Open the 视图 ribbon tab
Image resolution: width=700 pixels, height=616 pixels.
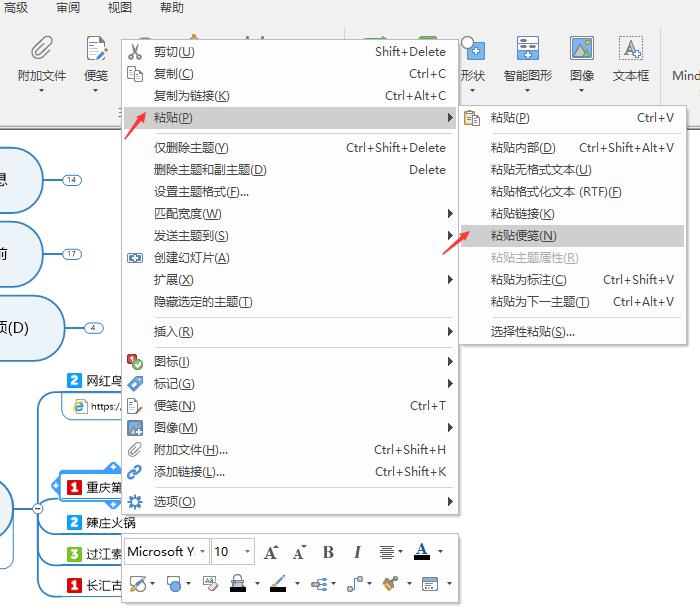(120, 8)
